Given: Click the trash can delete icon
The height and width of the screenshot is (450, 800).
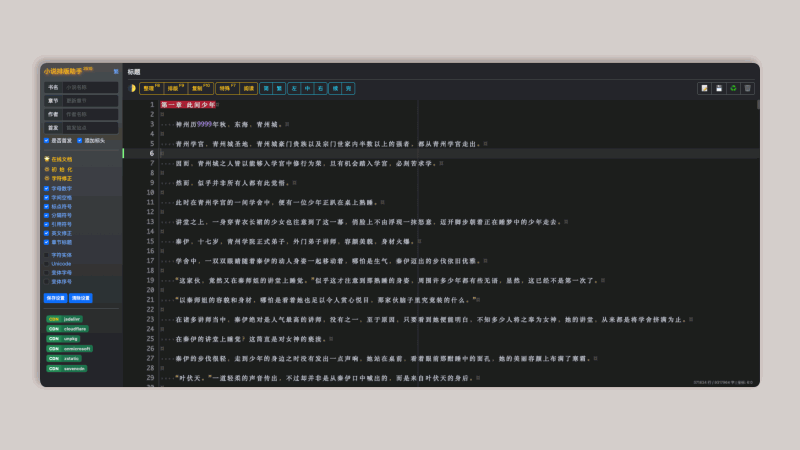Looking at the screenshot, I should [x=747, y=88].
